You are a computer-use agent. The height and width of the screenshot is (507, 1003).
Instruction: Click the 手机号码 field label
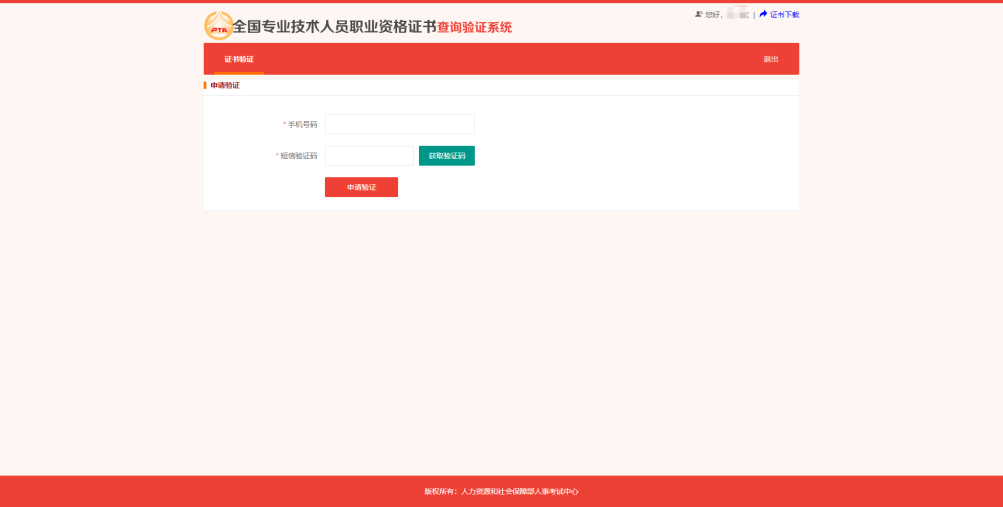pyautogui.click(x=302, y=125)
